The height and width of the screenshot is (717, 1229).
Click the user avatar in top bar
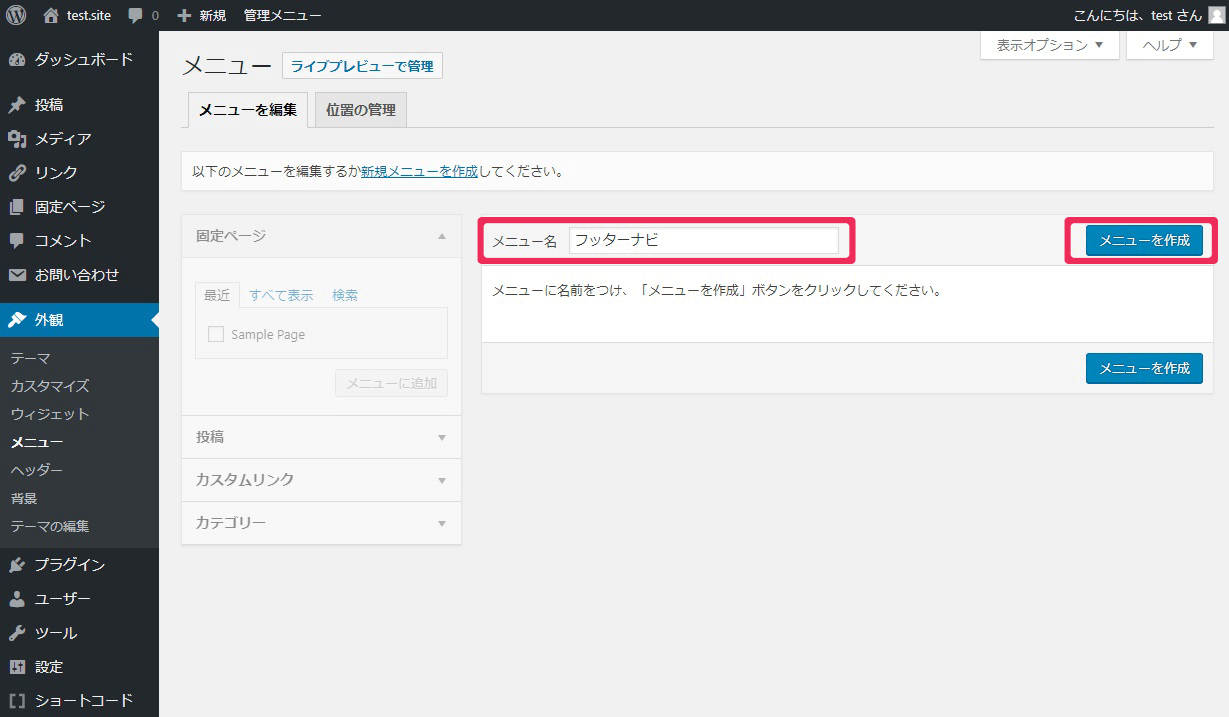coord(1215,15)
